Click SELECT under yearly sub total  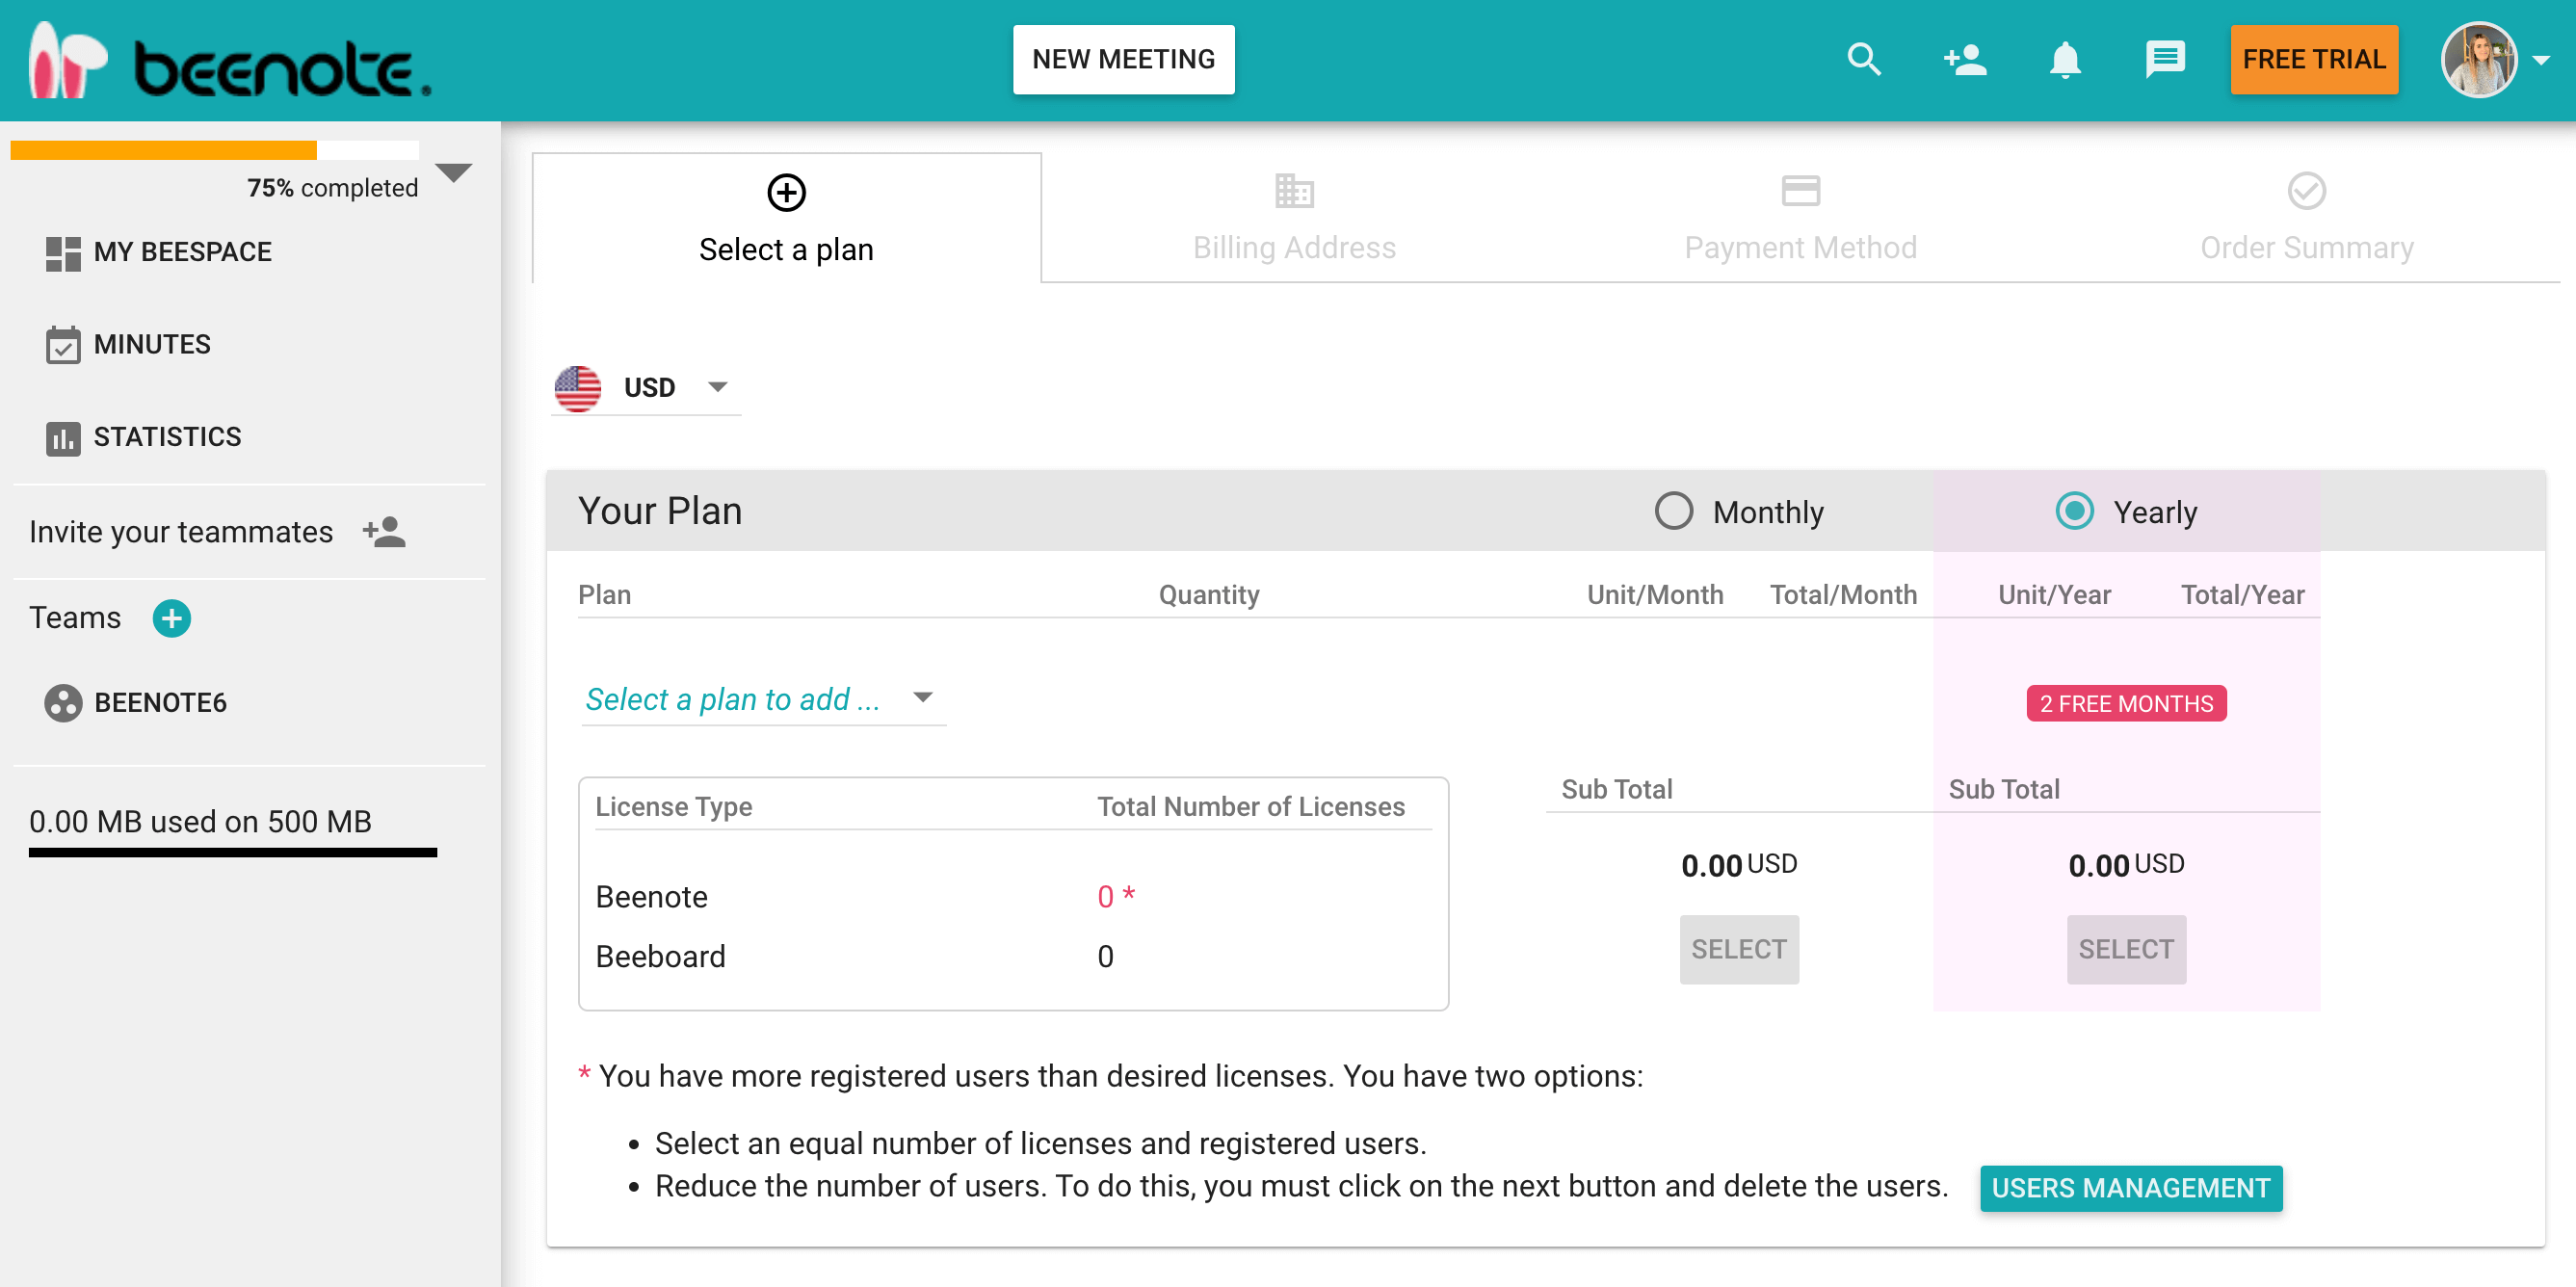(2125, 949)
